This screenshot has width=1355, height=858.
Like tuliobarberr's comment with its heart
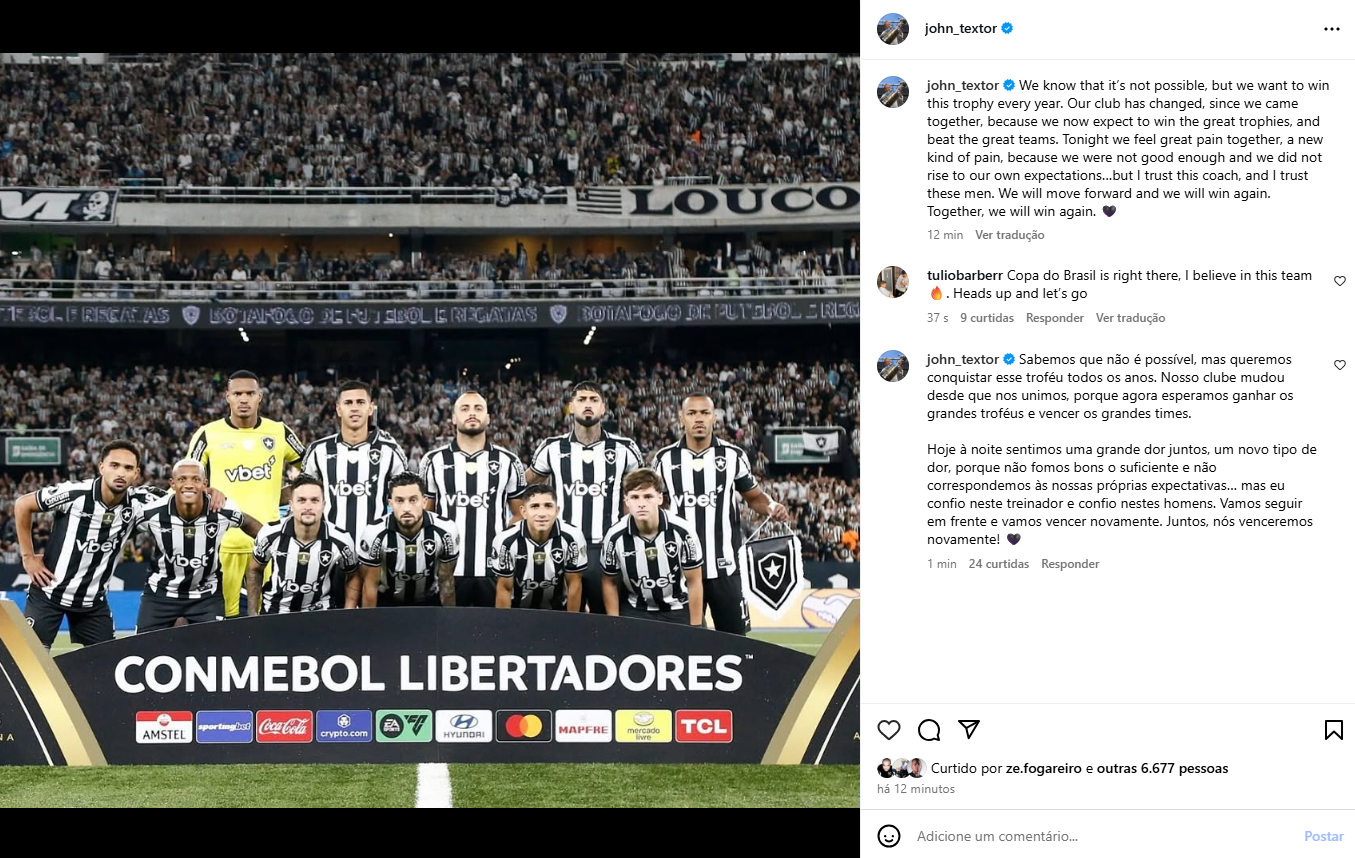(1340, 282)
